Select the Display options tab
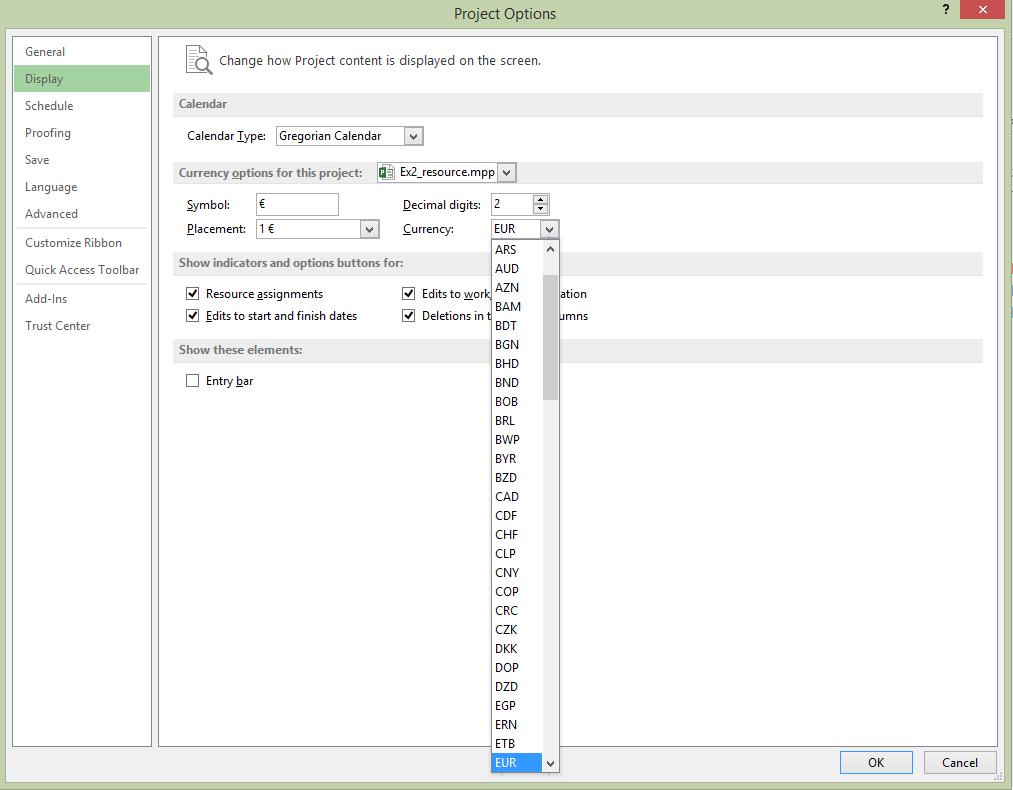This screenshot has height=790, width=1013. (x=82, y=79)
